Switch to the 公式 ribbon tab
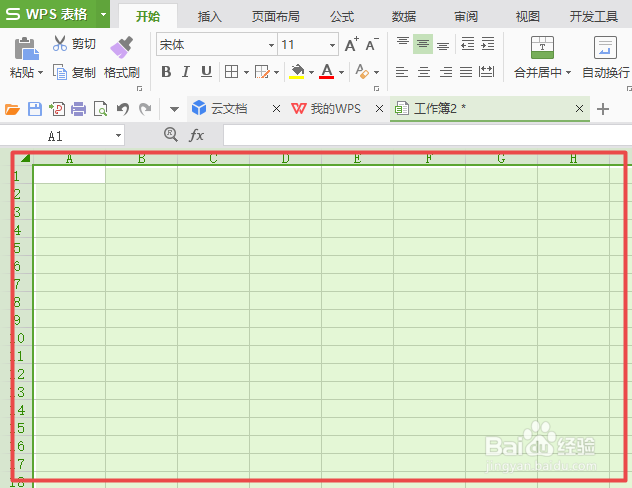Image resolution: width=632 pixels, height=488 pixels. point(342,17)
